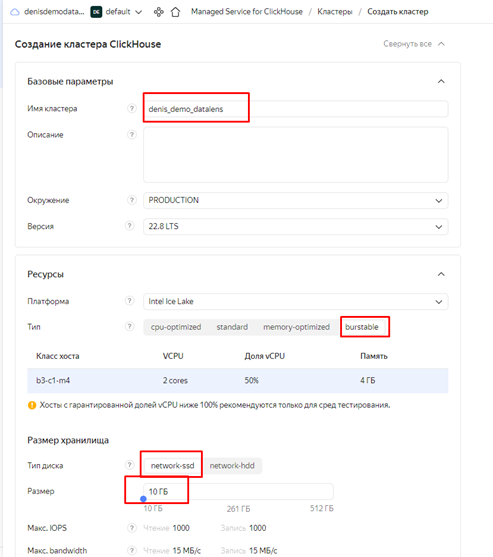493x557 pixels.
Task: Click the Размер 10 ГБ input field
Action: tap(238, 492)
